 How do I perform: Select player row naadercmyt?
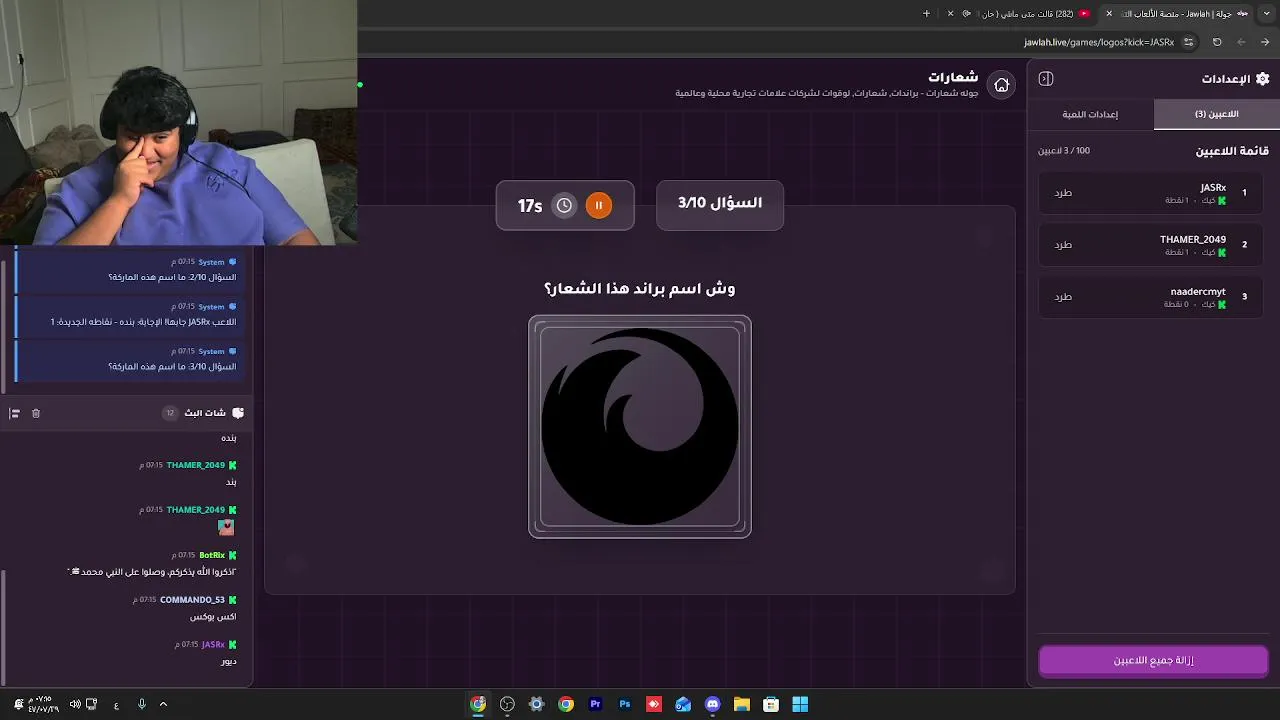1151,297
